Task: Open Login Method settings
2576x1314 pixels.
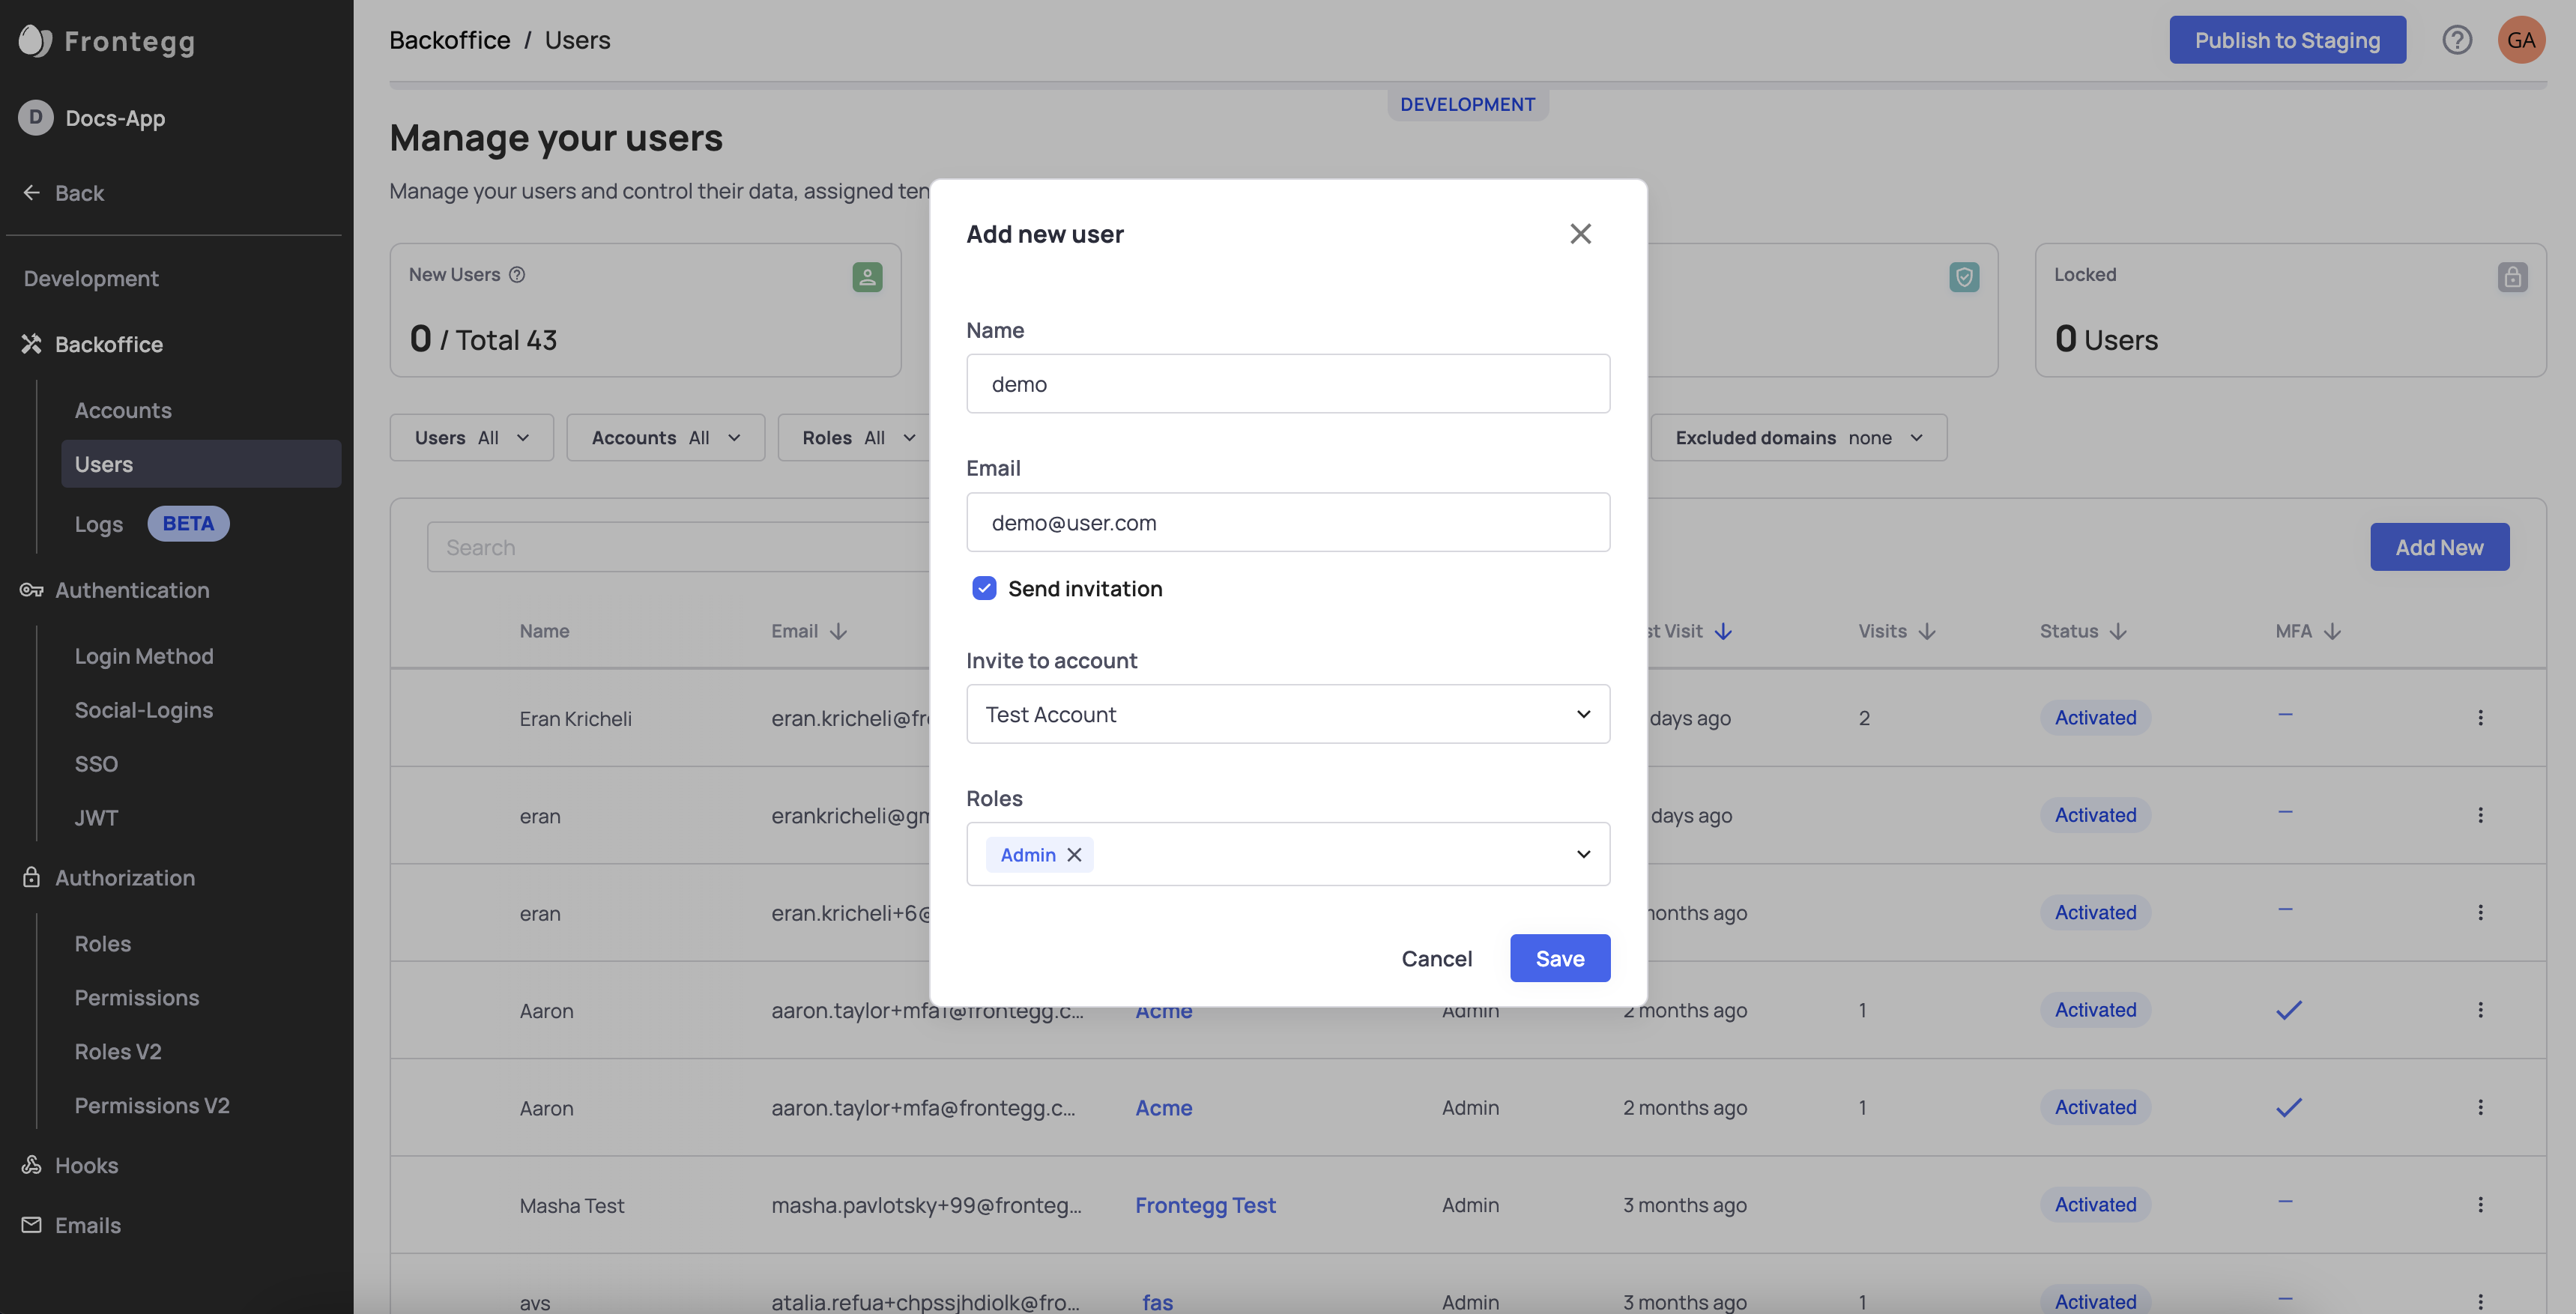Action: coord(144,657)
